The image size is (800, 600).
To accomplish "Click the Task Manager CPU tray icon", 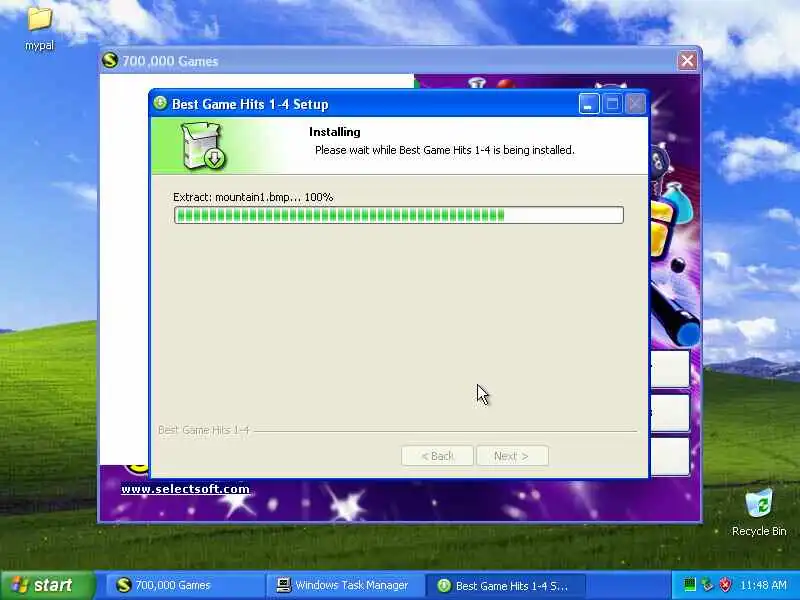I will pos(689,584).
